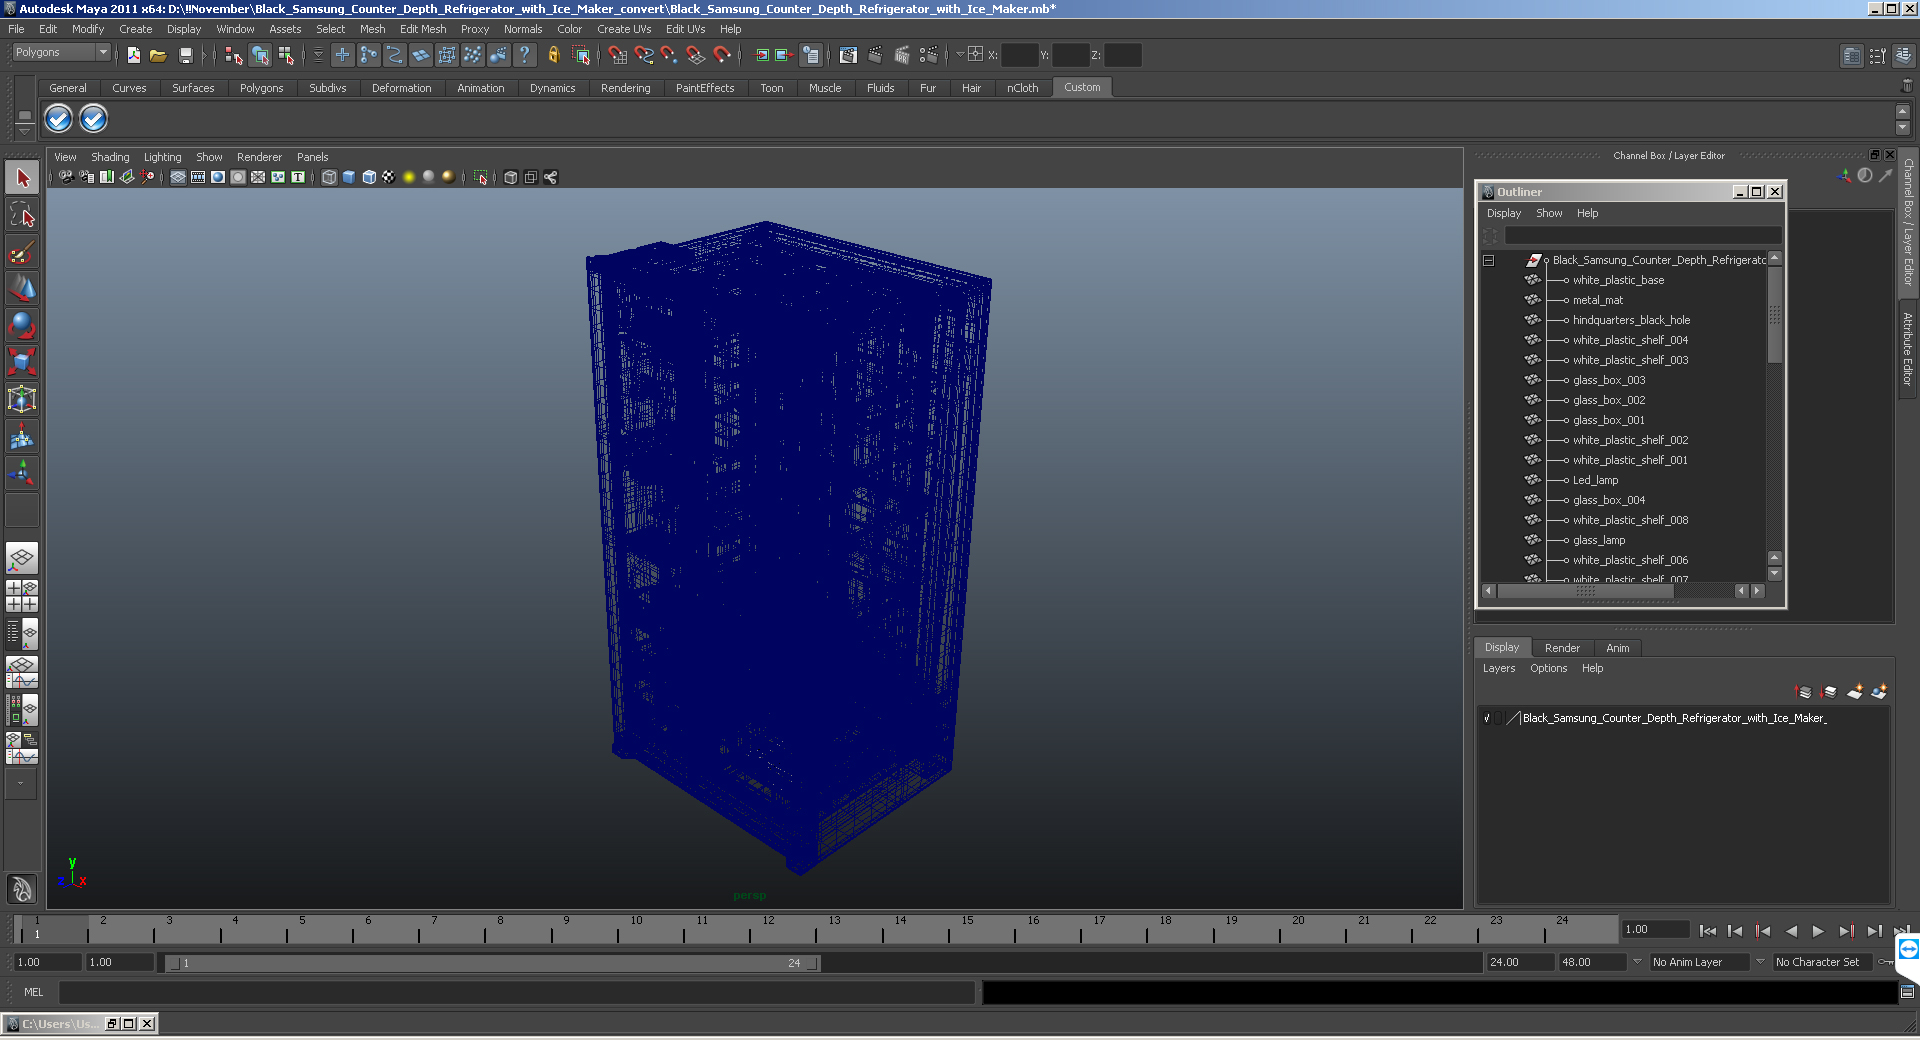Toggle wireframe viewport shading cube
Screen dimensions: 1920x1040
[329, 177]
